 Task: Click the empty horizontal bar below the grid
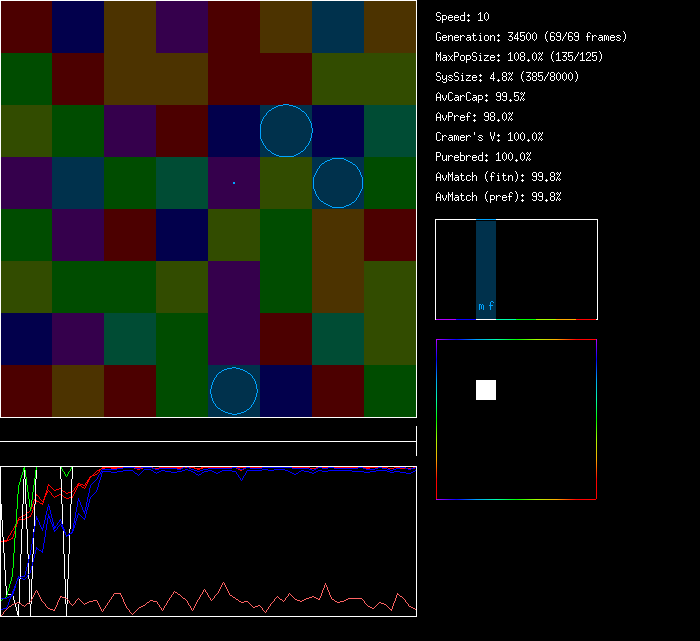point(208,431)
